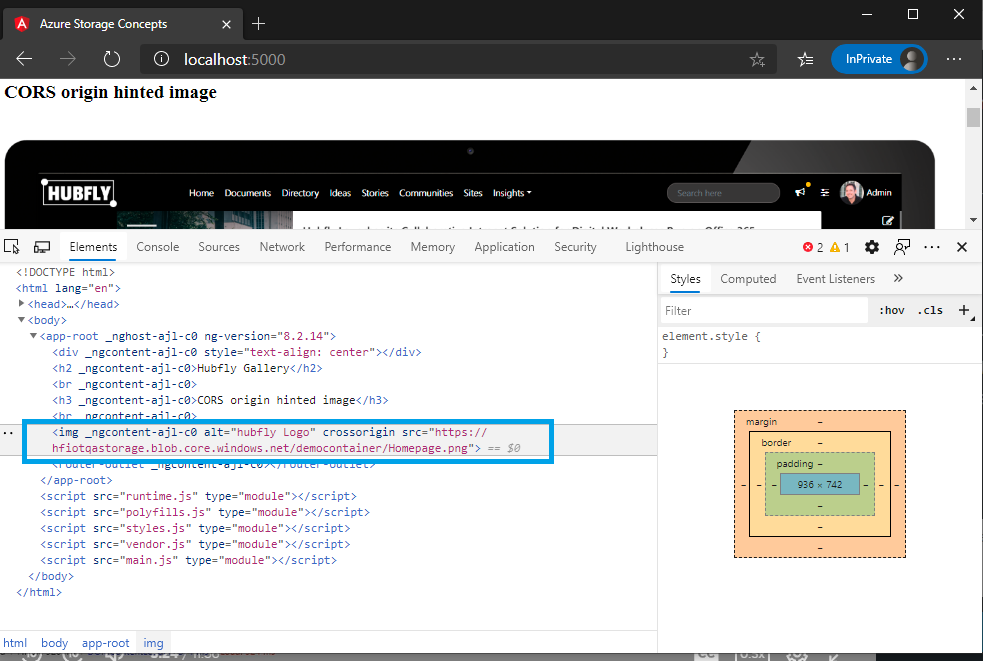
Task: Click the megaphone announcements icon
Action: pos(801,193)
